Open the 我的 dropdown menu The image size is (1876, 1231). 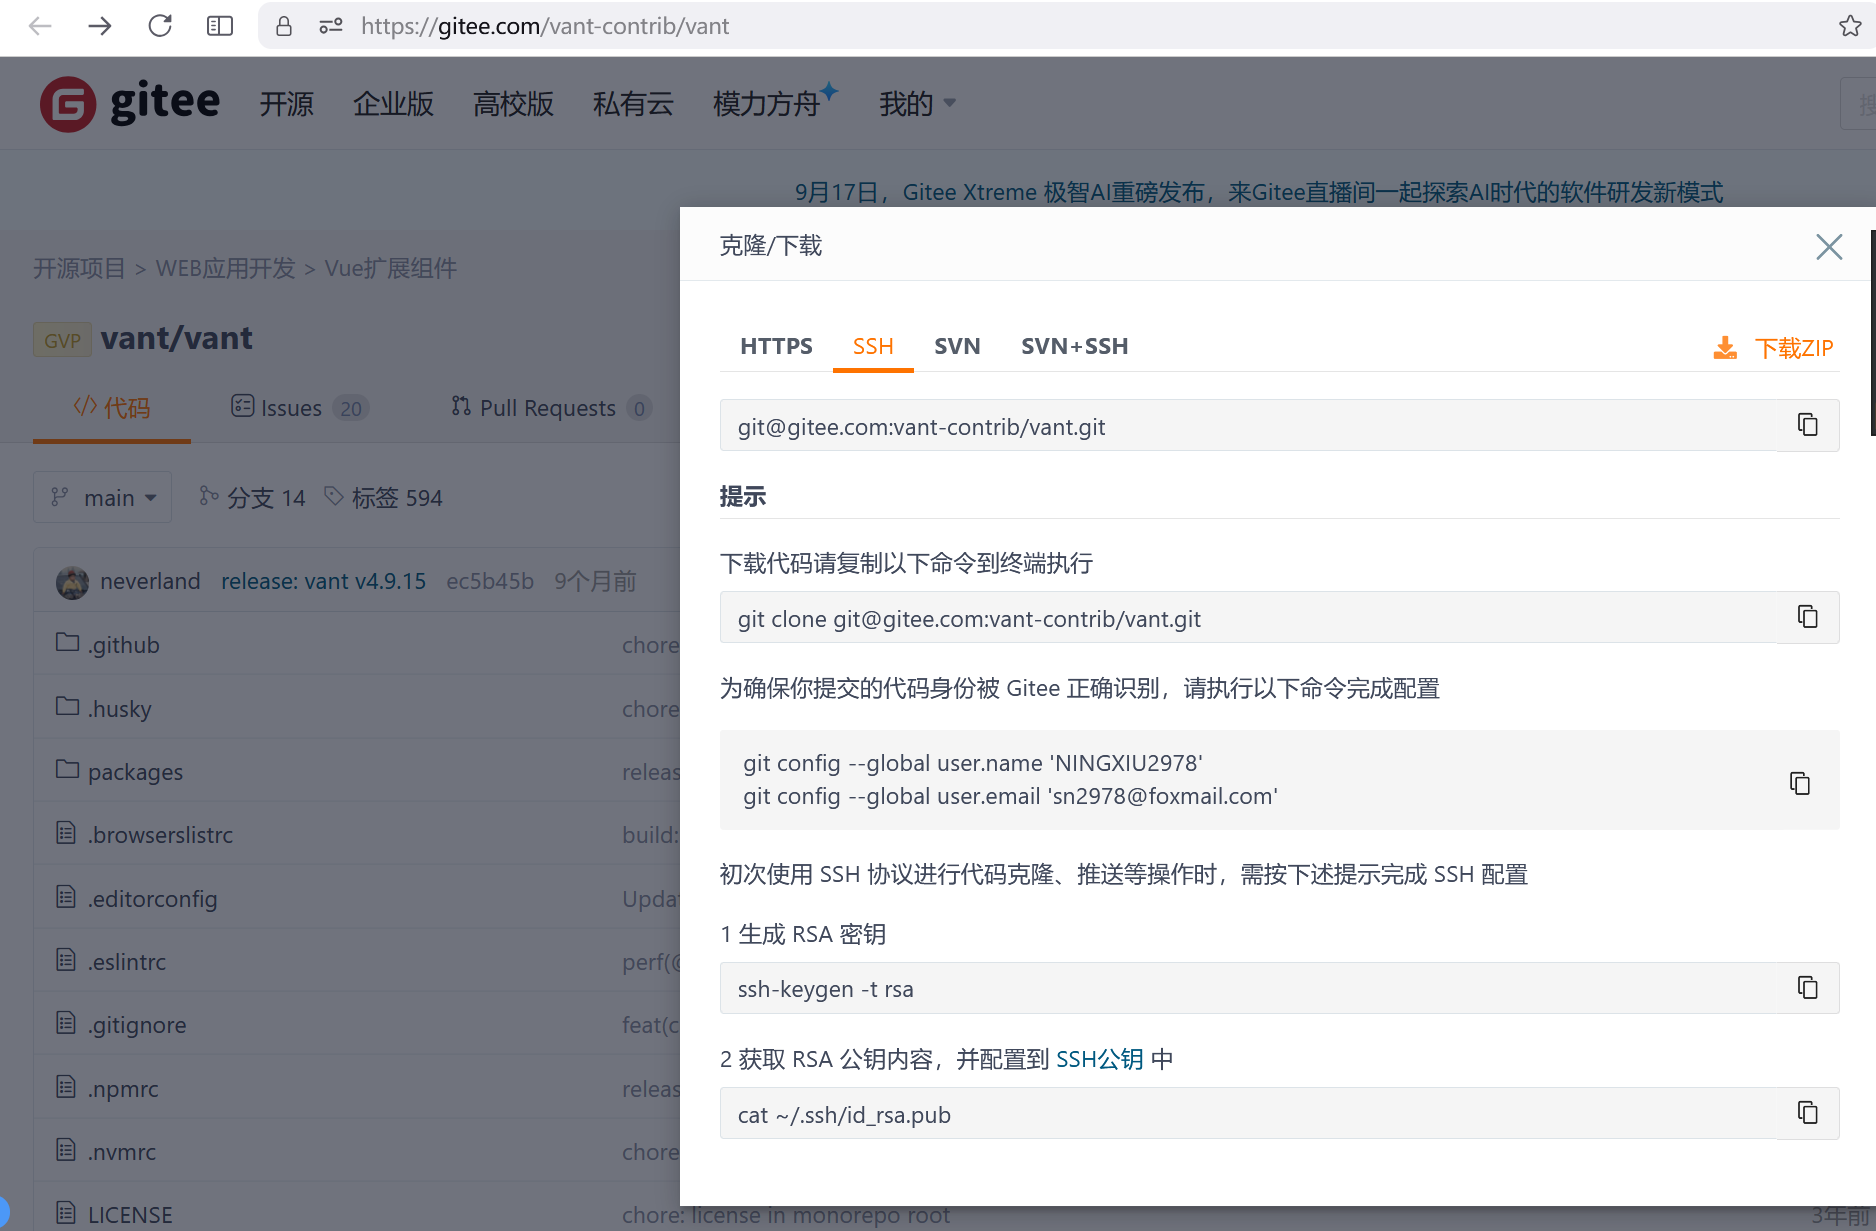(916, 103)
